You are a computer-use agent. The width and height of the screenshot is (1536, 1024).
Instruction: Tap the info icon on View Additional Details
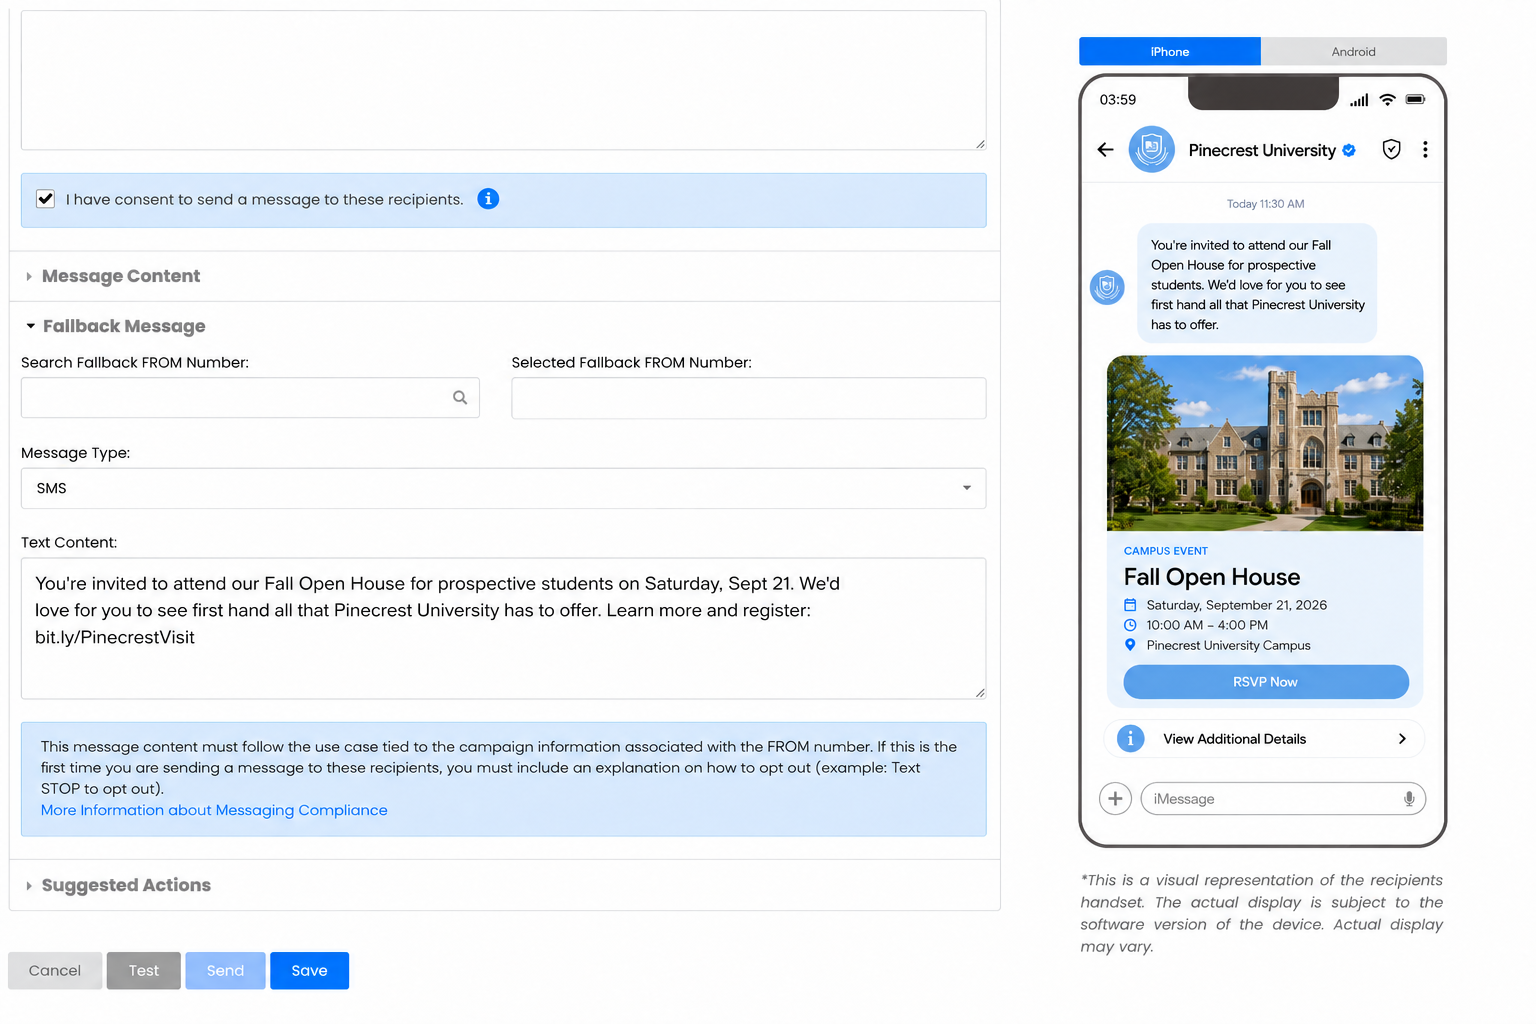tap(1130, 739)
